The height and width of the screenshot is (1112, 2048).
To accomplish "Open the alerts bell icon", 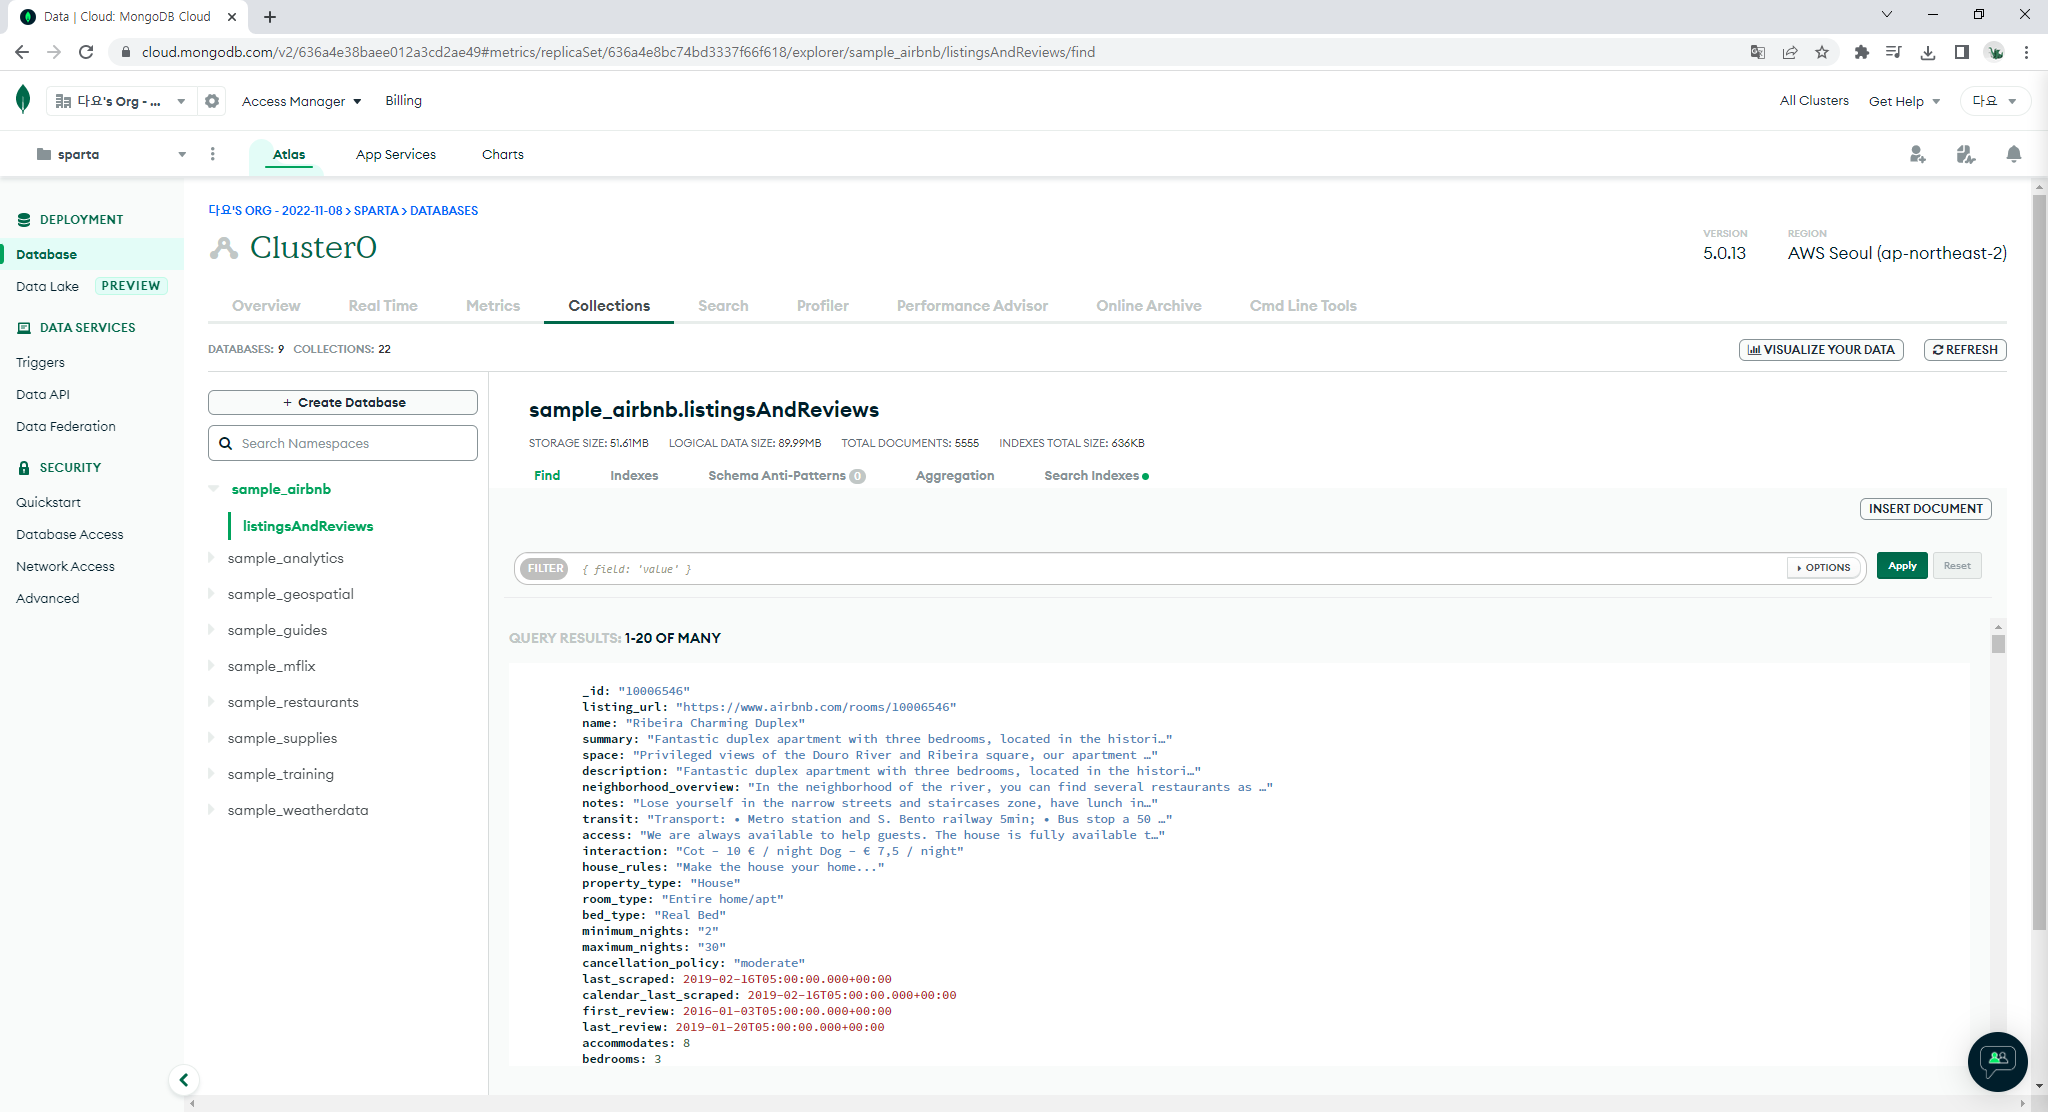I will click(2014, 154).
